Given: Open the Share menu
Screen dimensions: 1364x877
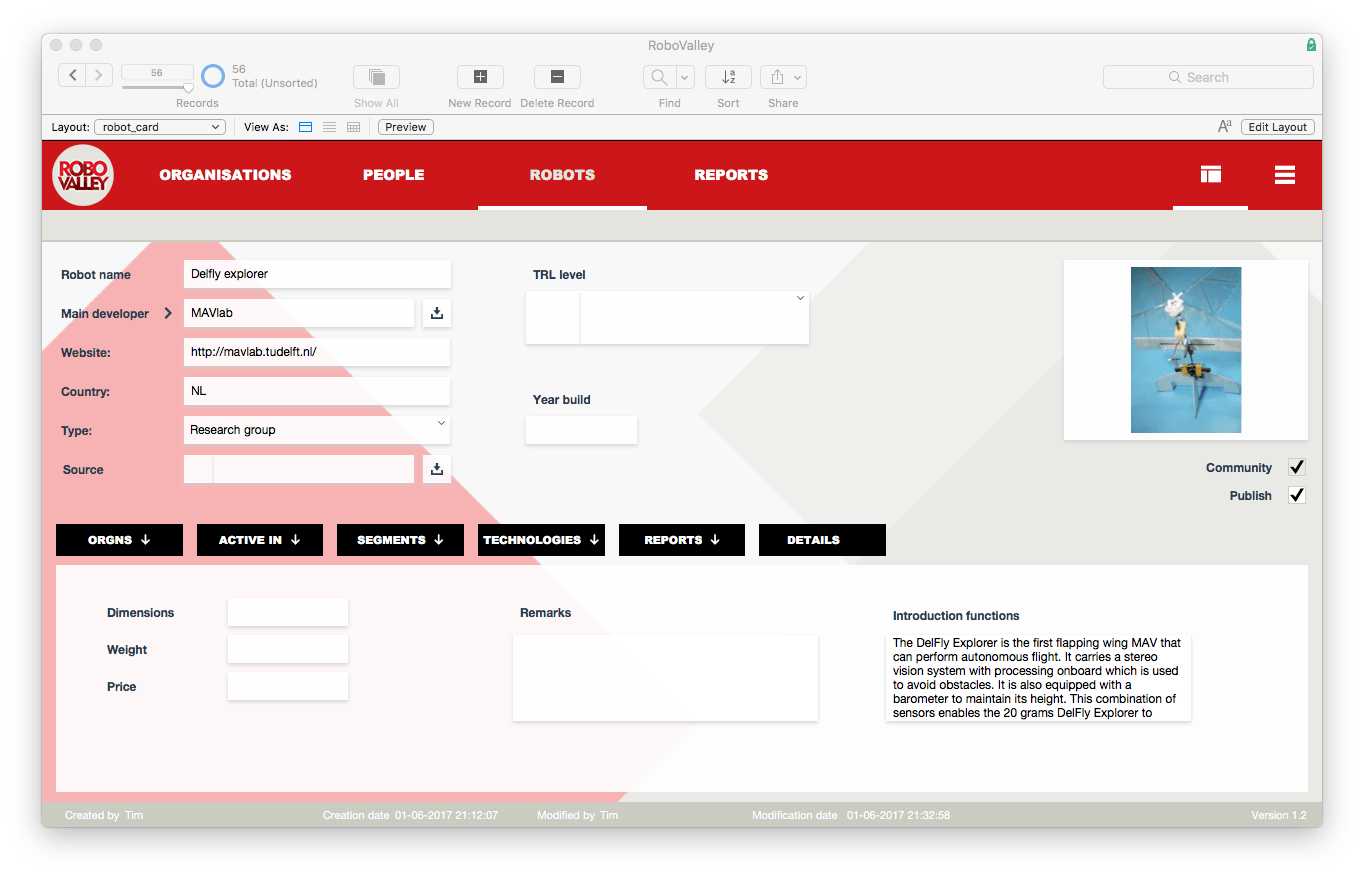Looking at the screenshot, I should pyautogui.click(x=783, y=77).
